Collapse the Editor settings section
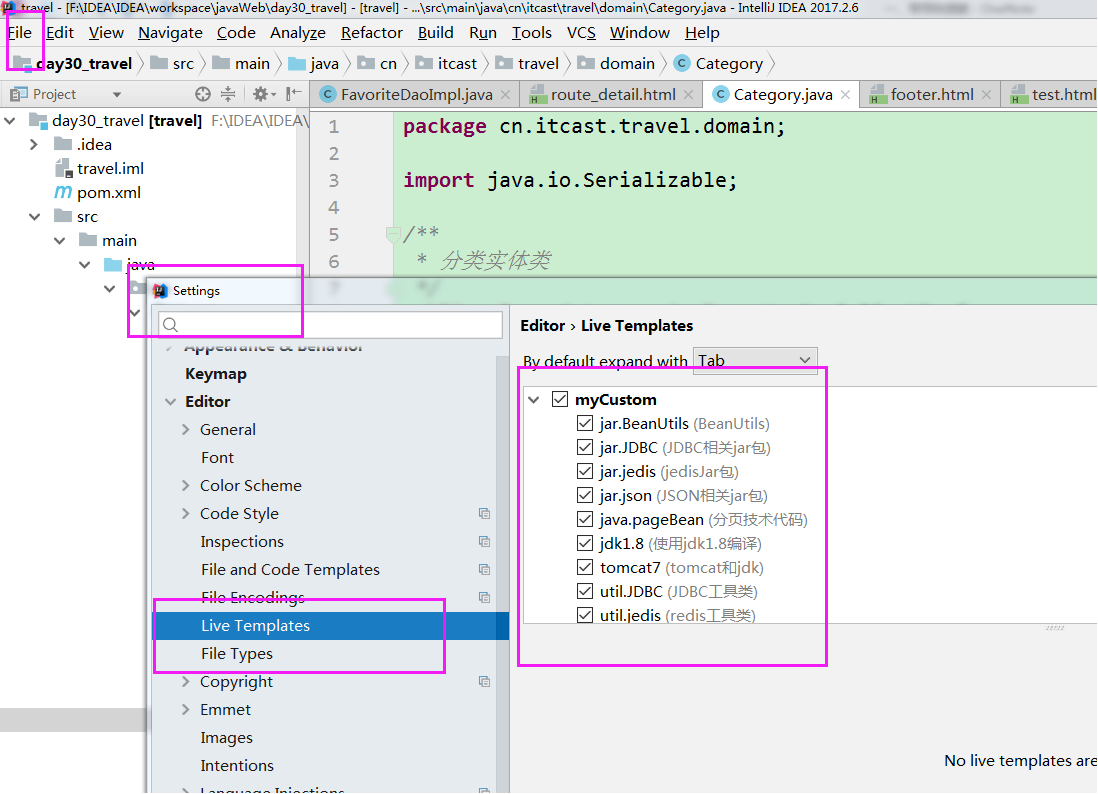 tap(170, 402)
